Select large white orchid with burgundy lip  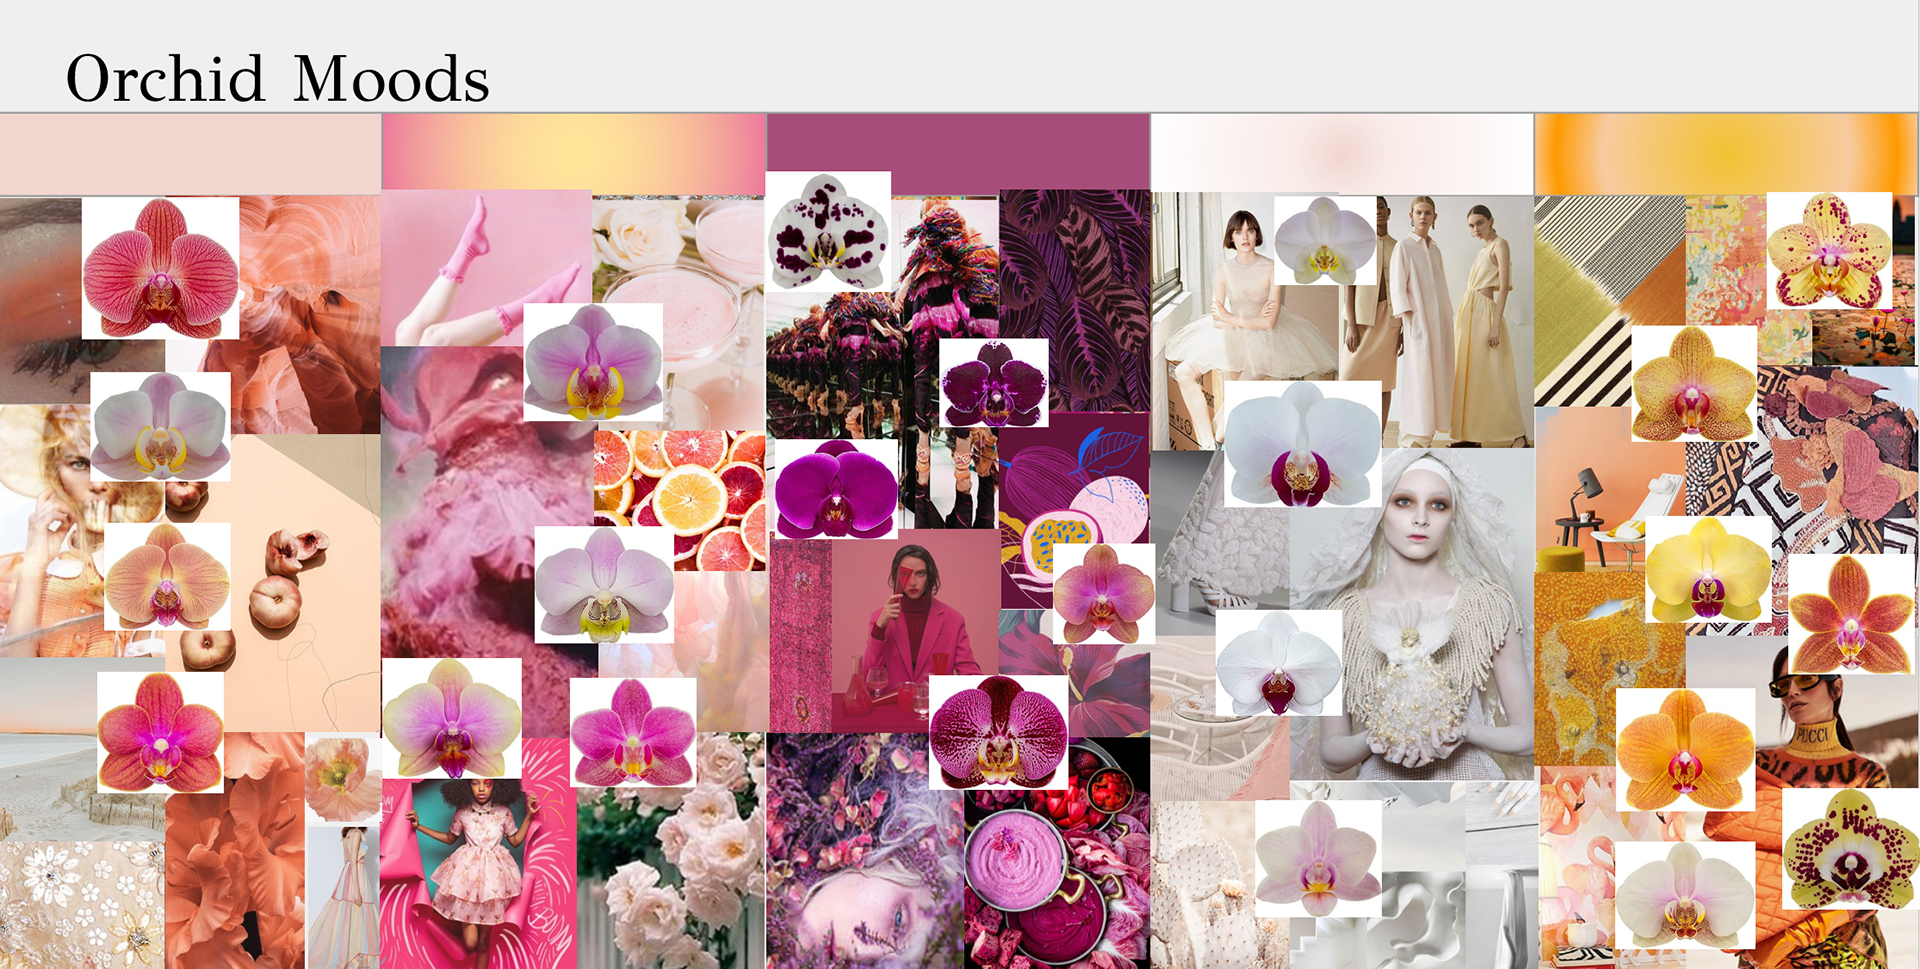click(1302, 444)
